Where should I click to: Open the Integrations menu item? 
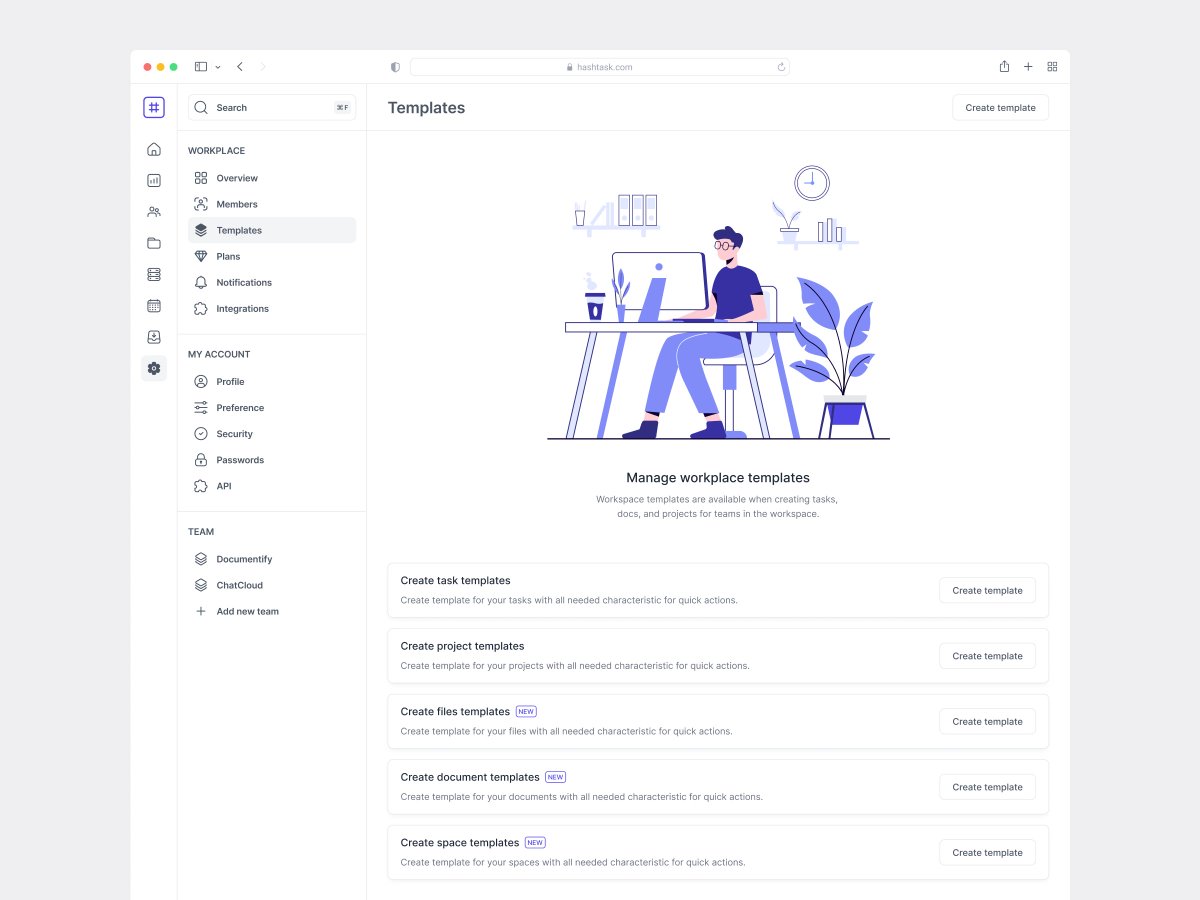272,308
